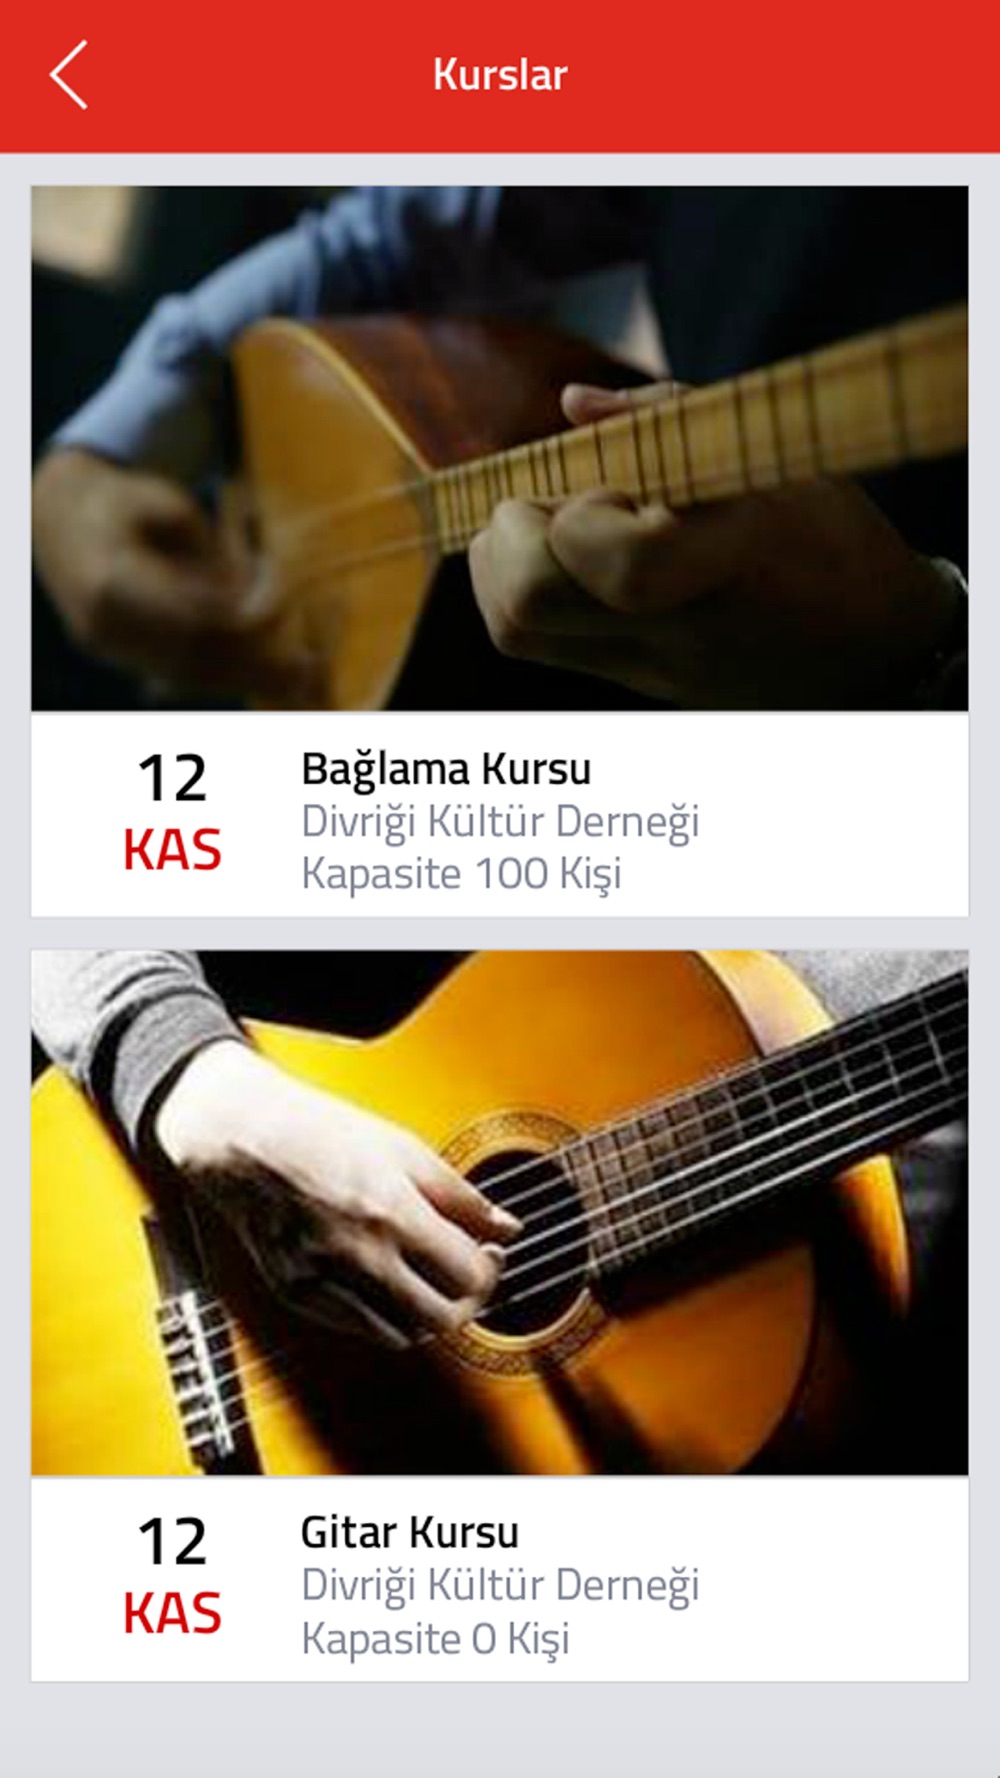The image size is (1000, 1778).
Task: Tap the 12 date number on Bağlama card
Action: 172,778
